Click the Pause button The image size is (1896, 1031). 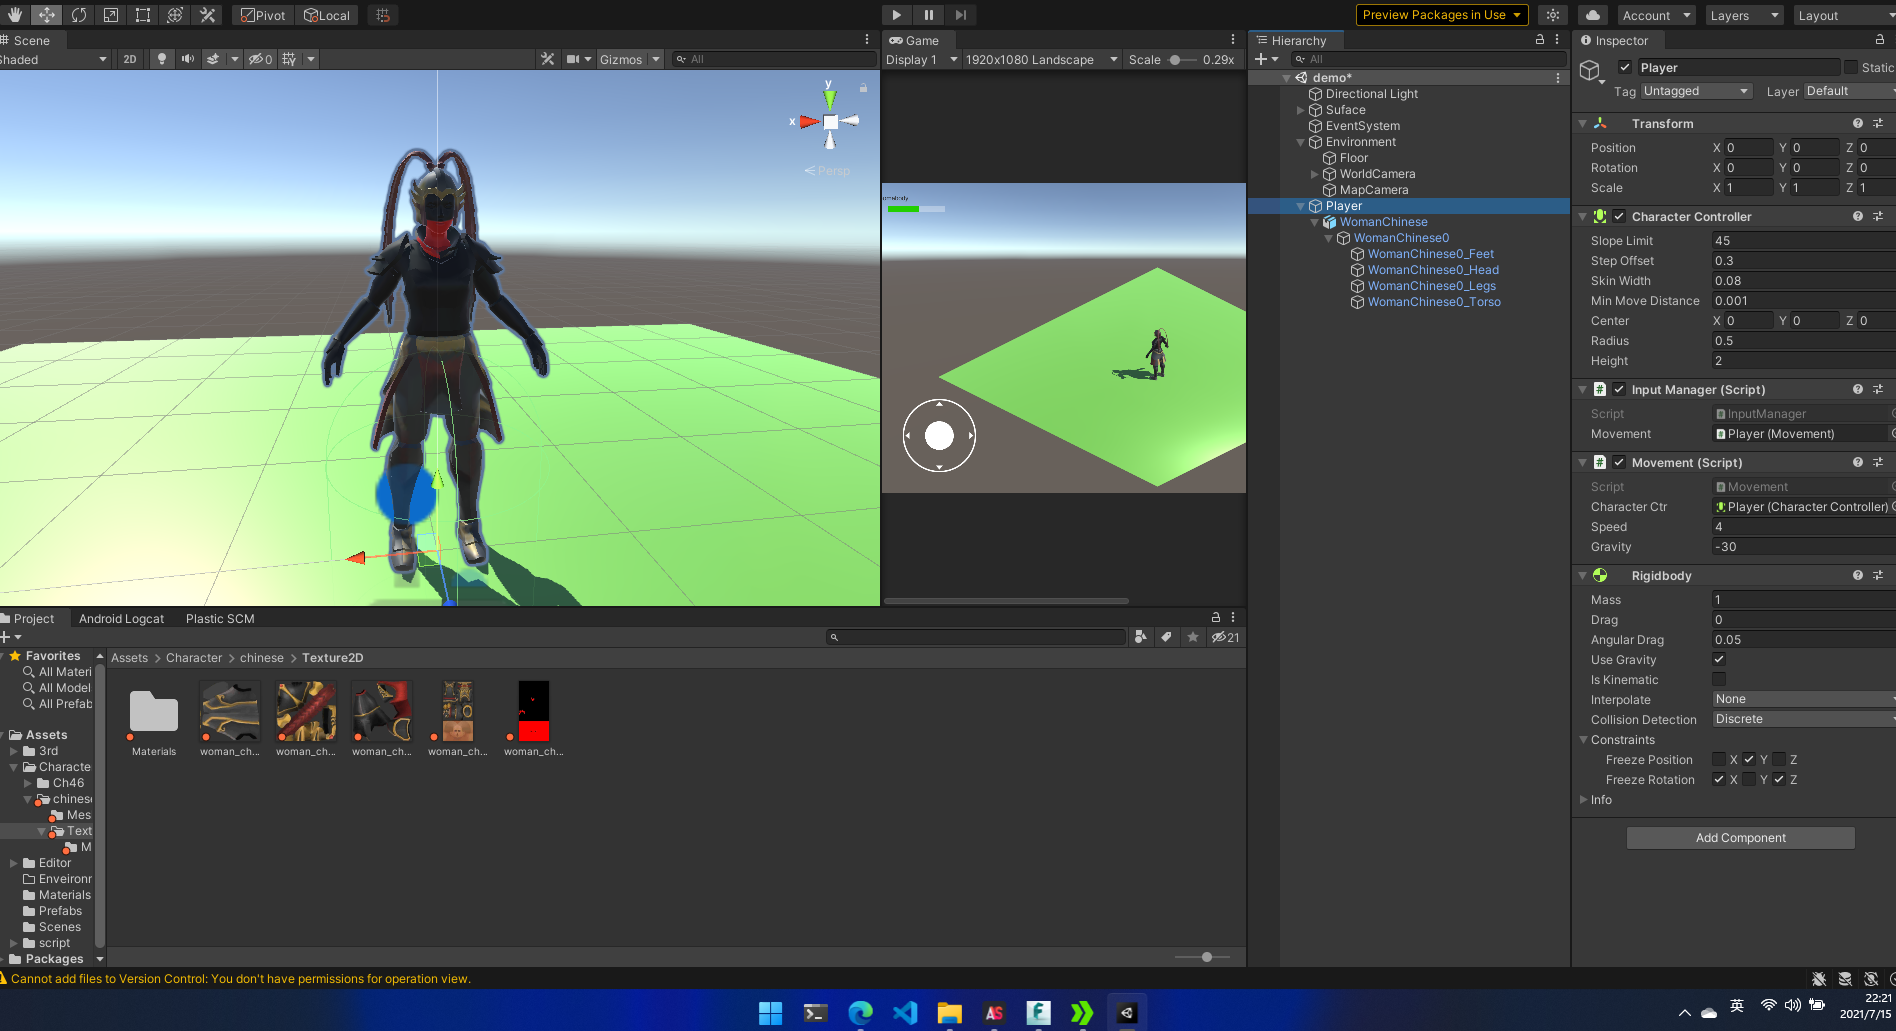(929, 15)
